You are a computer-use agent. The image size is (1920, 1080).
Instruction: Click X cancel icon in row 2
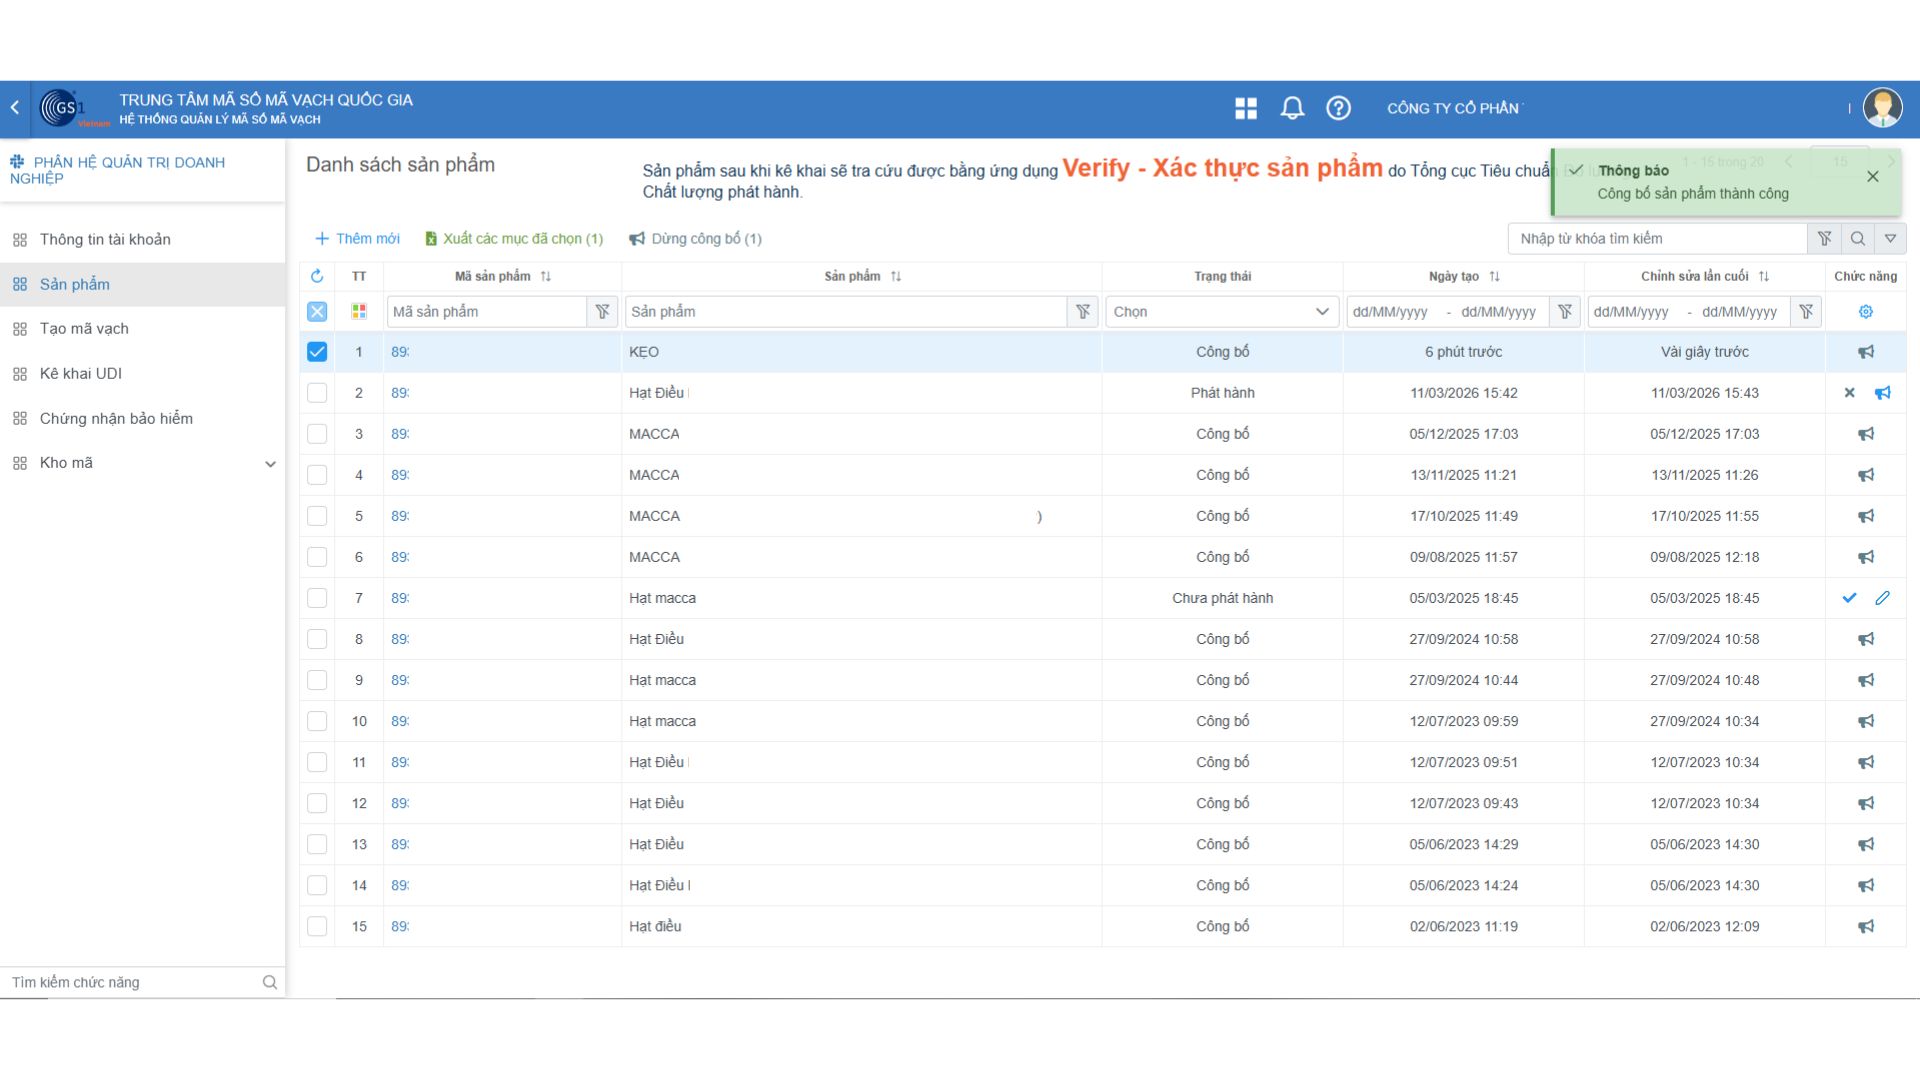coord(1849,393)
